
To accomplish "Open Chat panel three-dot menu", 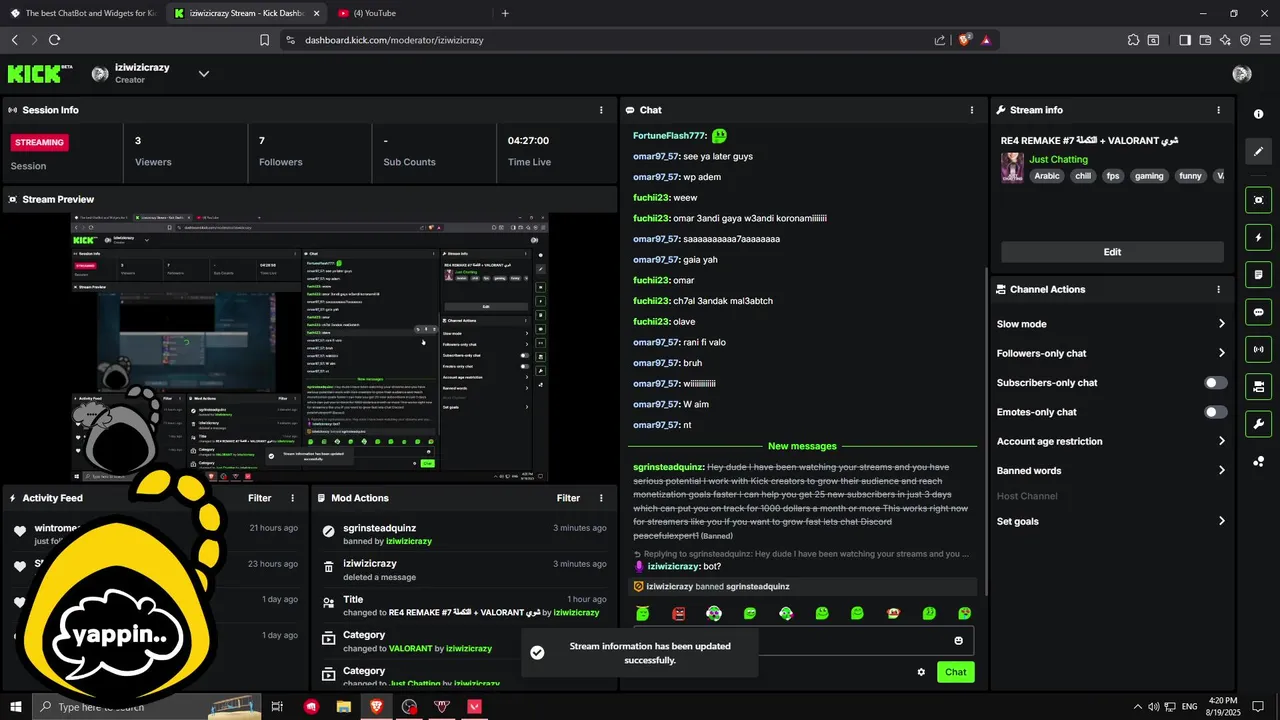I will [972, 110].
